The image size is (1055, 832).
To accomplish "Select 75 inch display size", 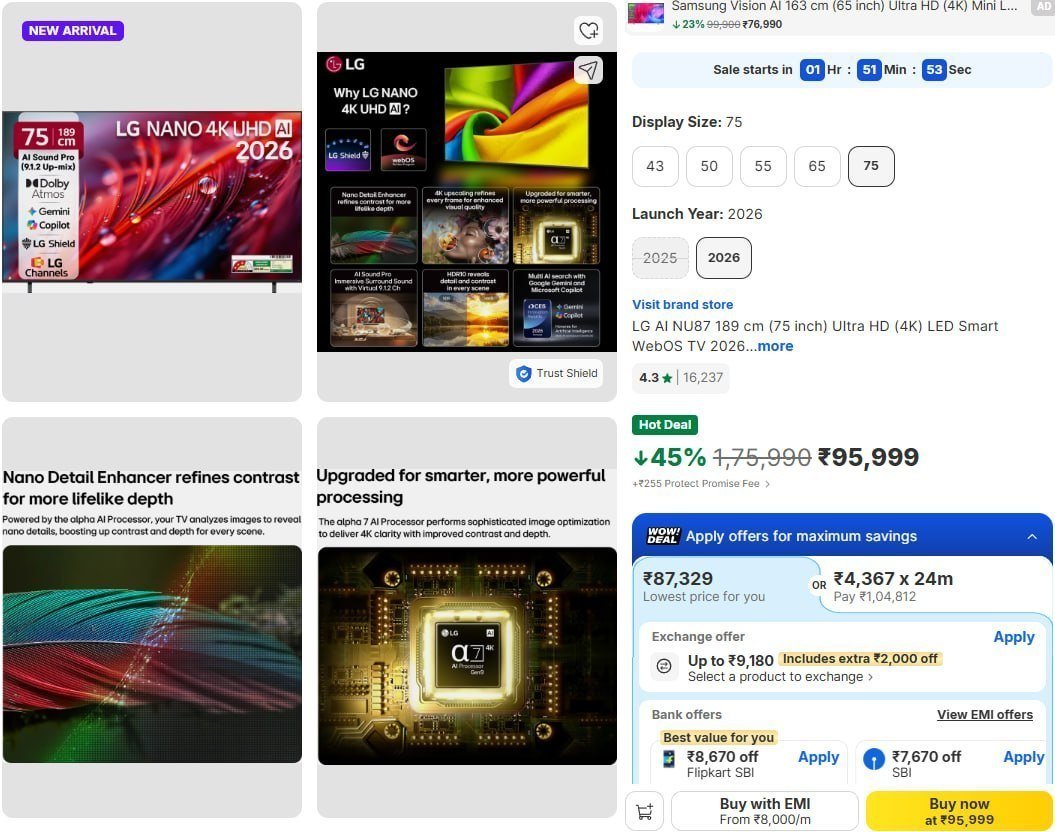I will tap(871, 166).
